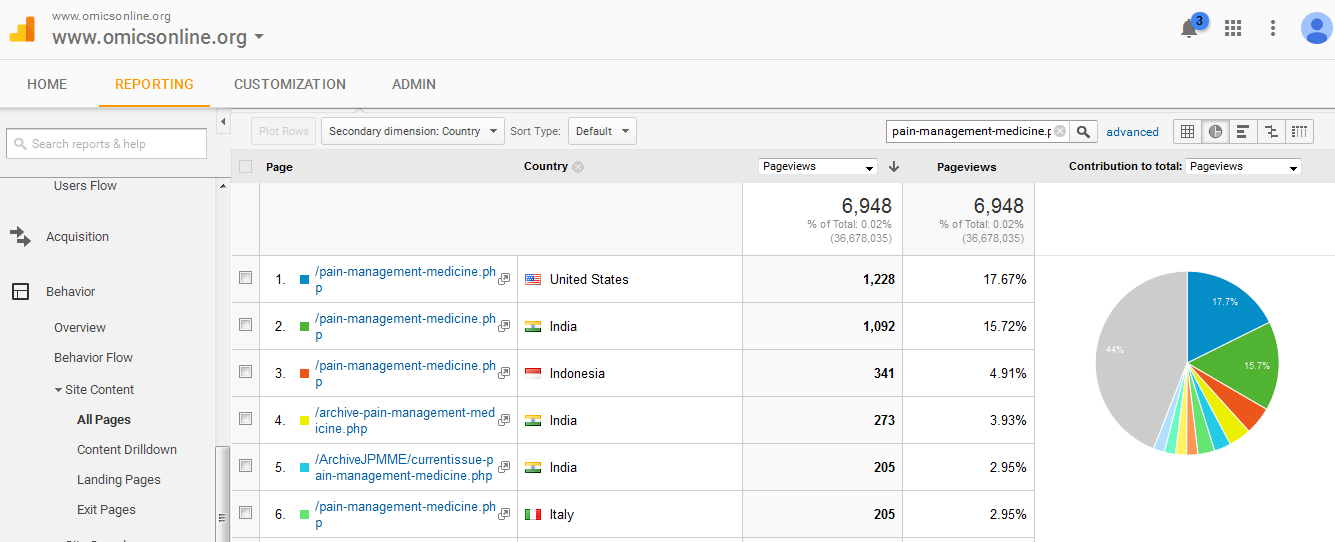
Task: Open the notifications bell icon
Action: [x=1189, y=28]
